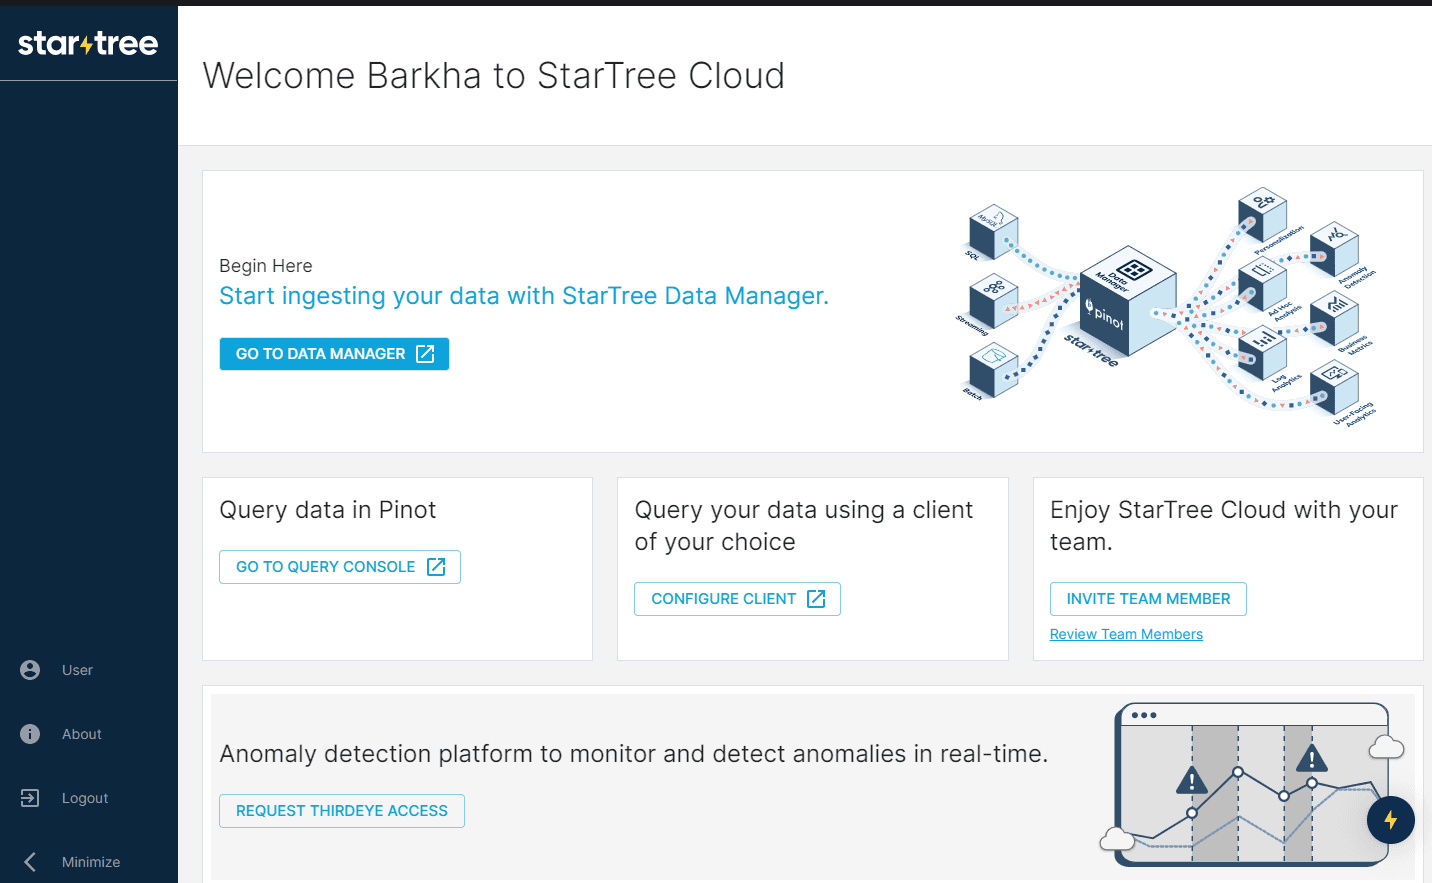
Task: Select Logout from the sidebar menu
Action: coord(85,797)
